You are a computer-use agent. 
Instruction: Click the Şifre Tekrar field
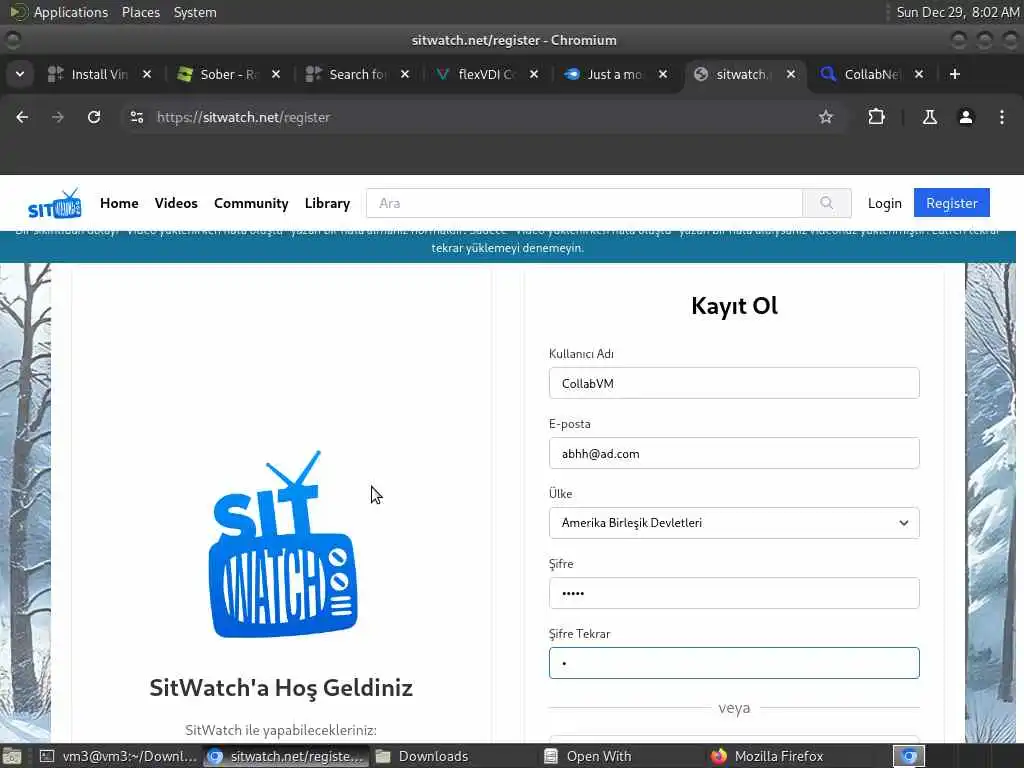734,663
